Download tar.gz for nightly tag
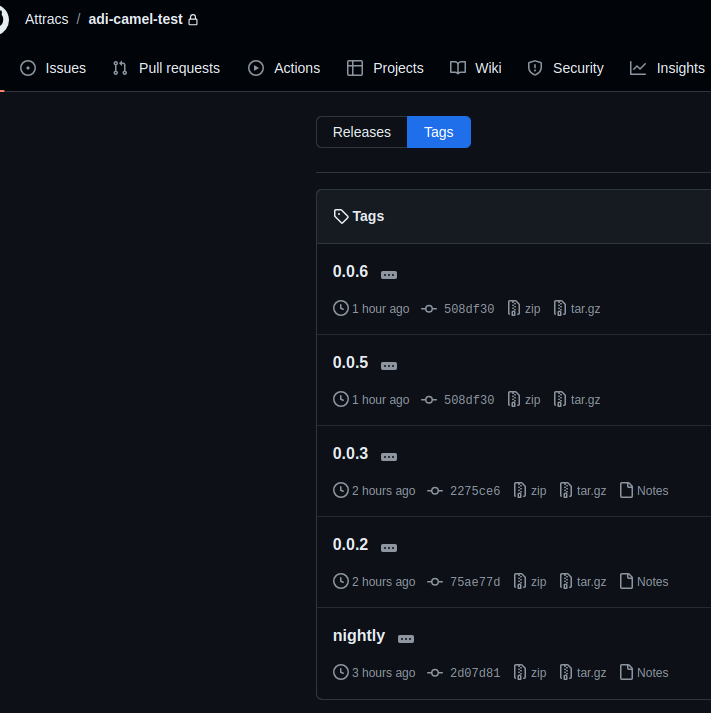Viewport: 711px width, 713px height. [583, 673]
